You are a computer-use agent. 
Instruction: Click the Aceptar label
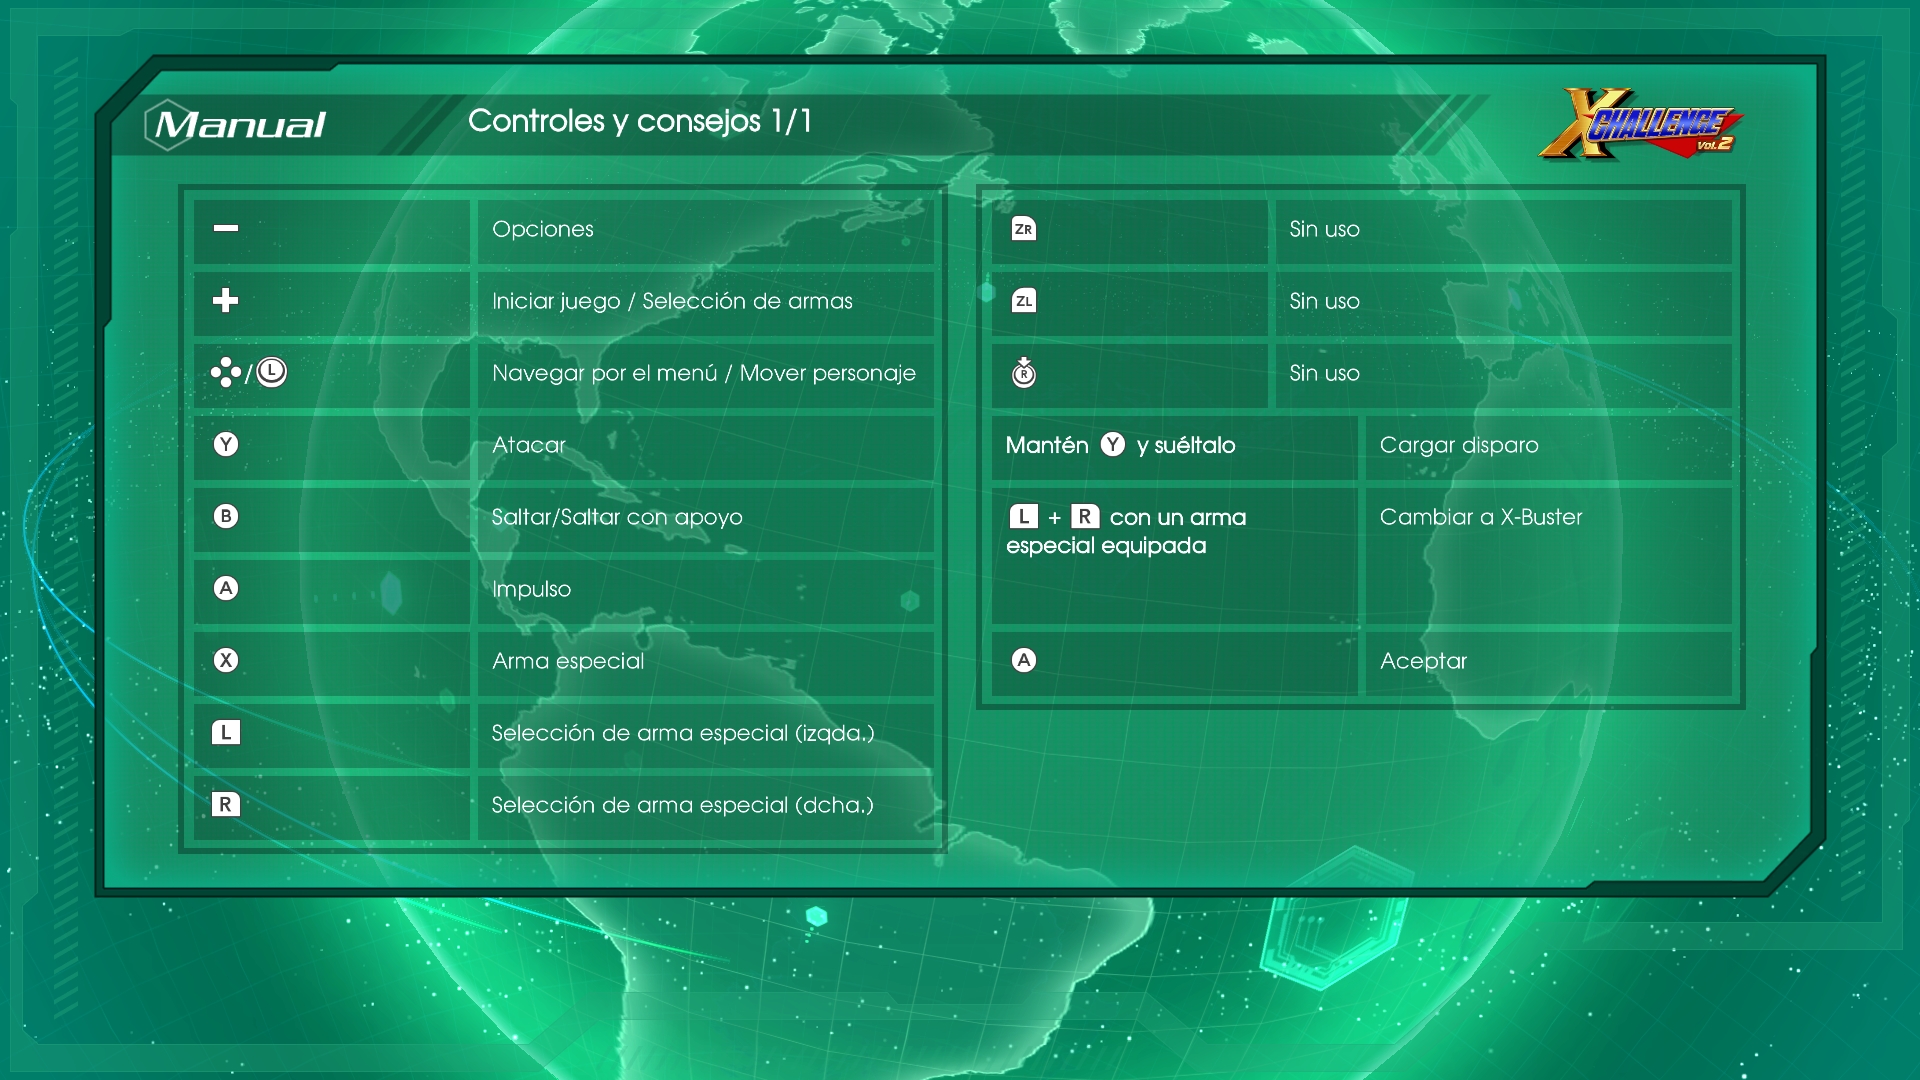click(x=1423, y=661)
